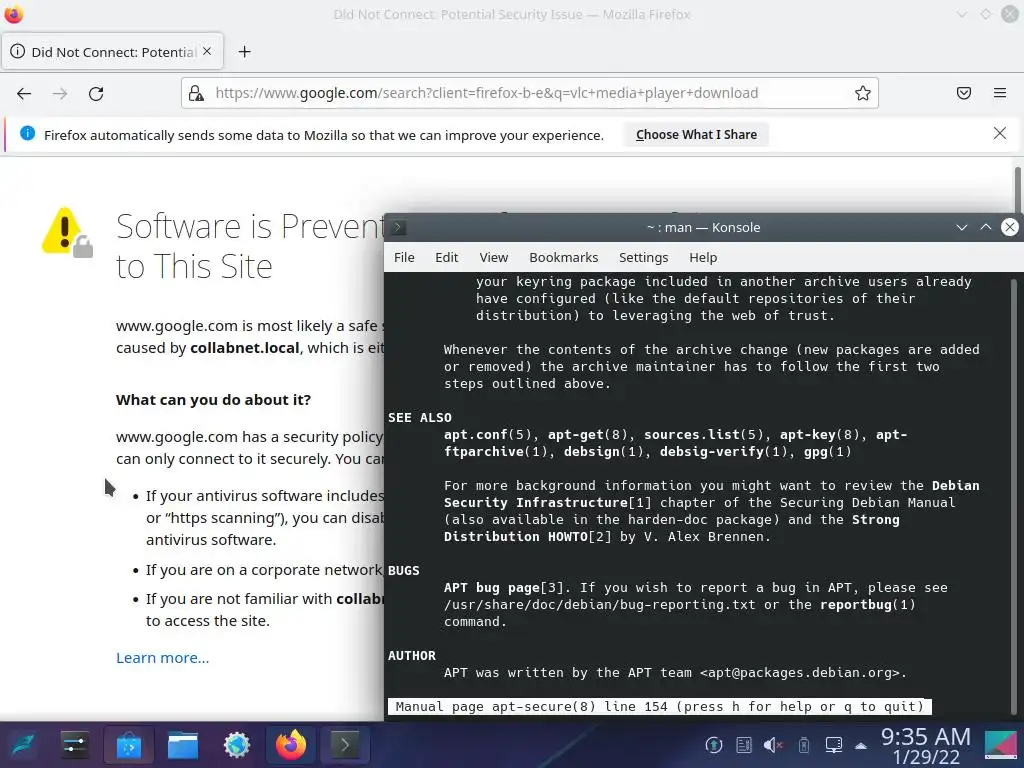Open the network connection tray icon
Viewport: 1024px width, 768px height.
pos(834,744)
